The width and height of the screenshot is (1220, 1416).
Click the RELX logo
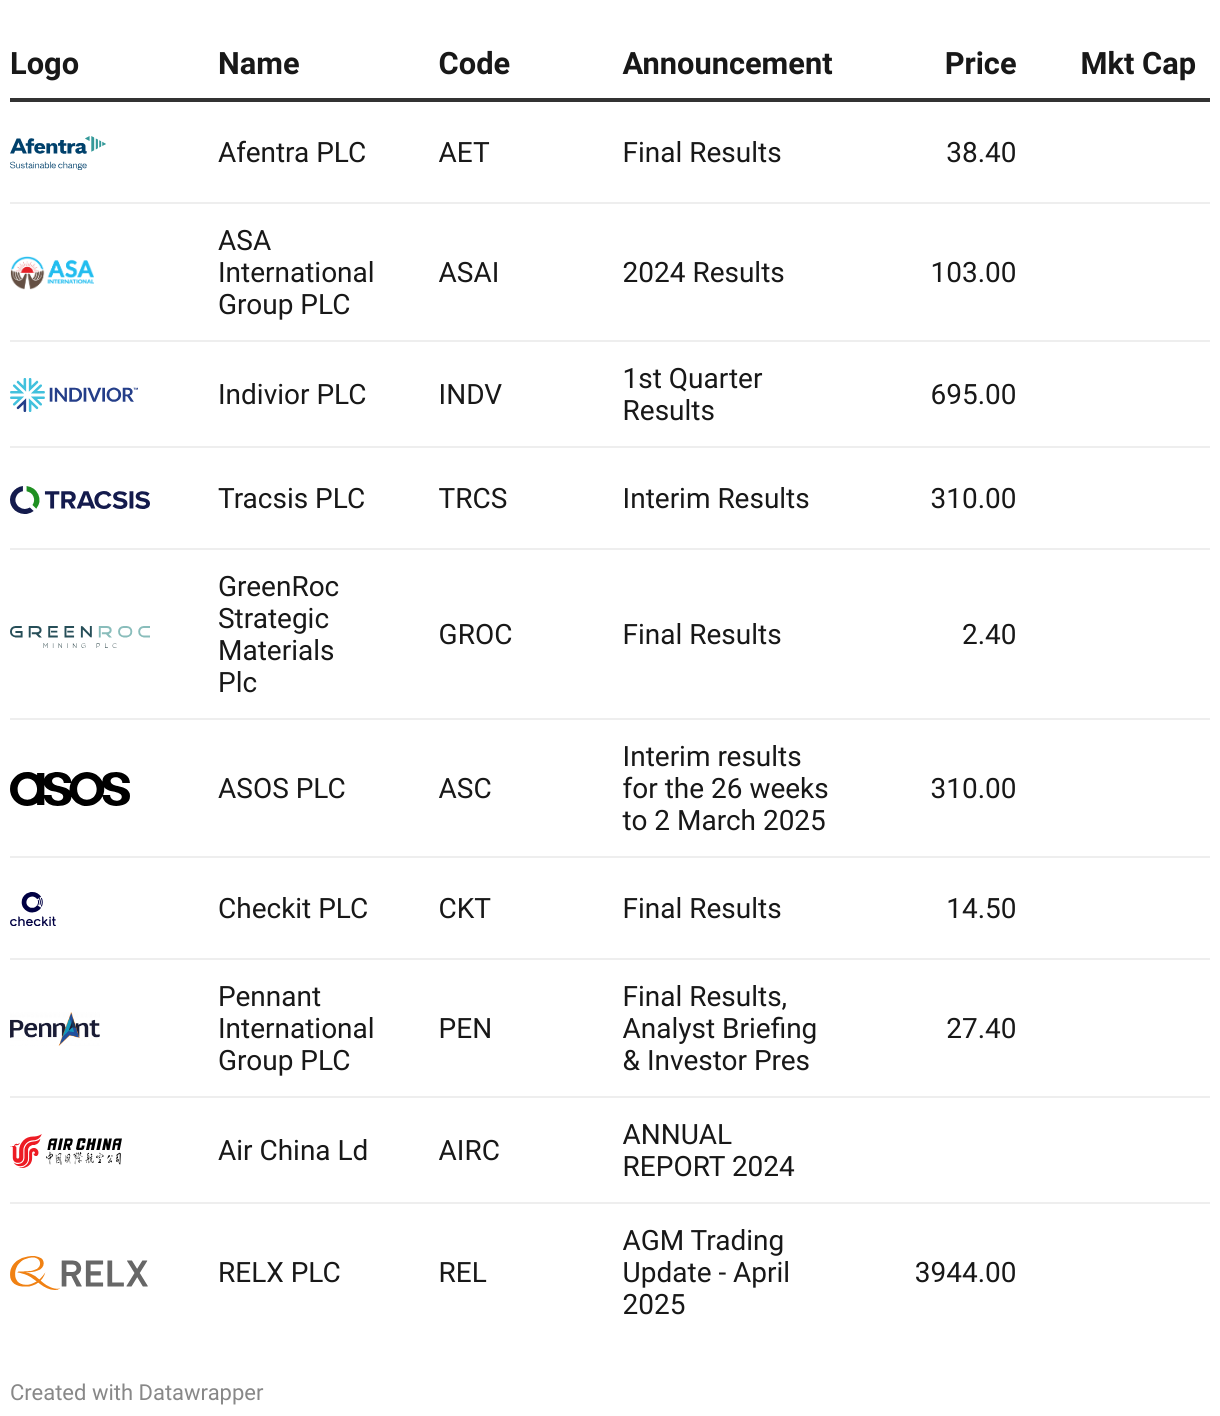point(79,1273)
